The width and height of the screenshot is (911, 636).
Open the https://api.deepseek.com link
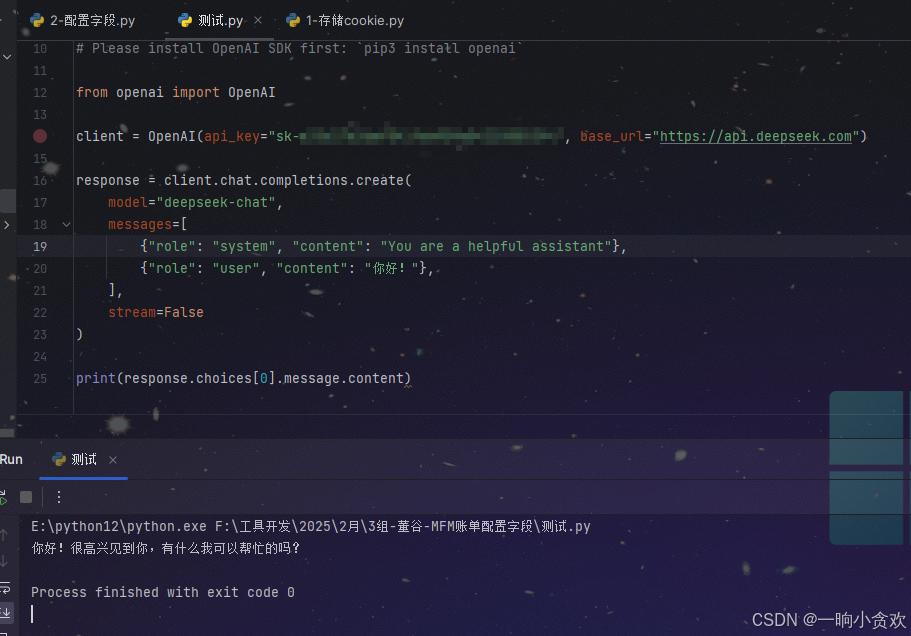click(x=756, y=136)
